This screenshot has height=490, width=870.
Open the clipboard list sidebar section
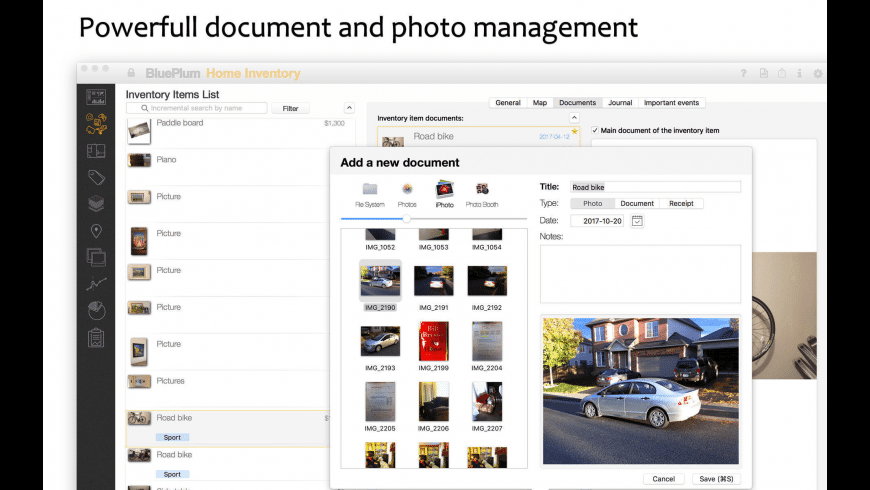click(x=97, y=338)
